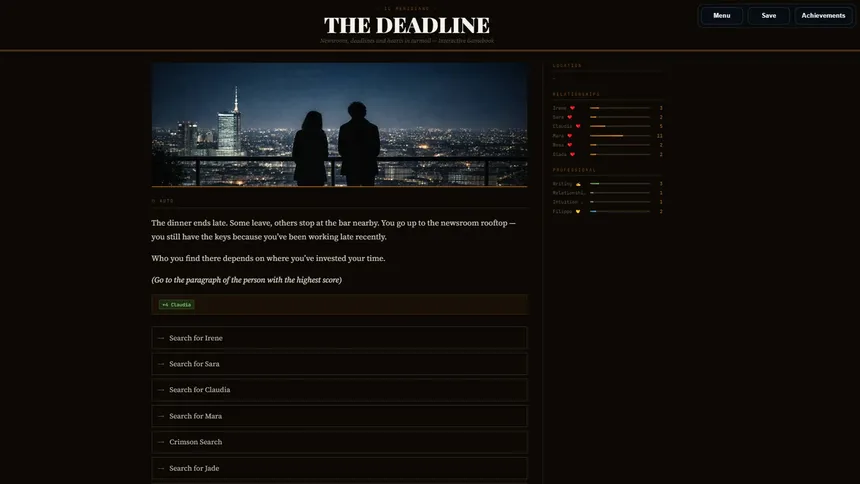Click the Writing label in sidebar
The height and width of the screenshot is (484, 860).
click(x=562, y=184)
